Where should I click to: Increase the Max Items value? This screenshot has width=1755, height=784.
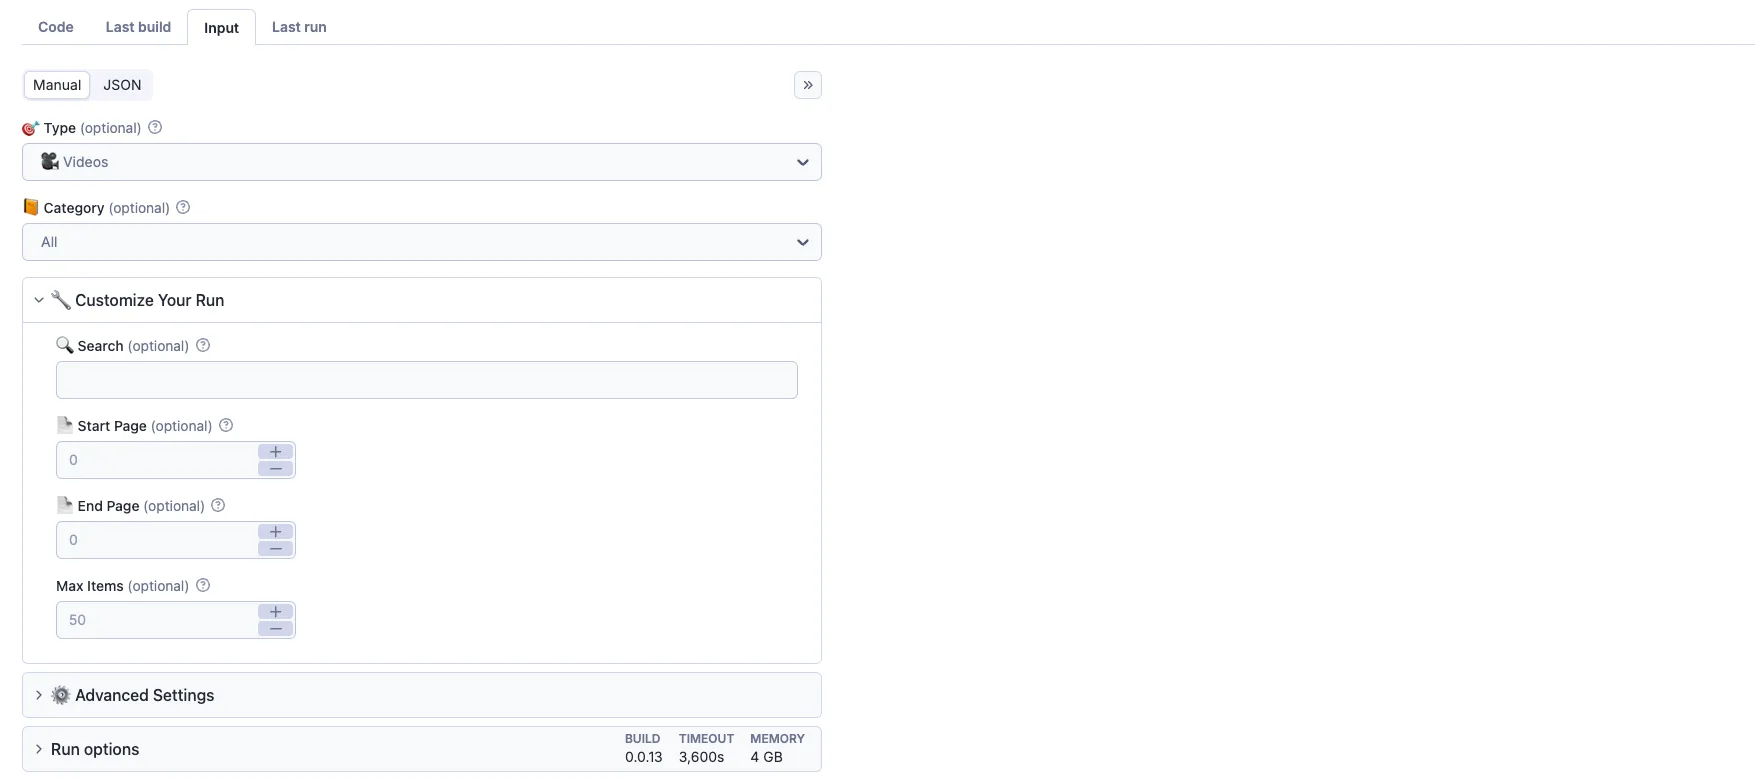pos(276,612)
